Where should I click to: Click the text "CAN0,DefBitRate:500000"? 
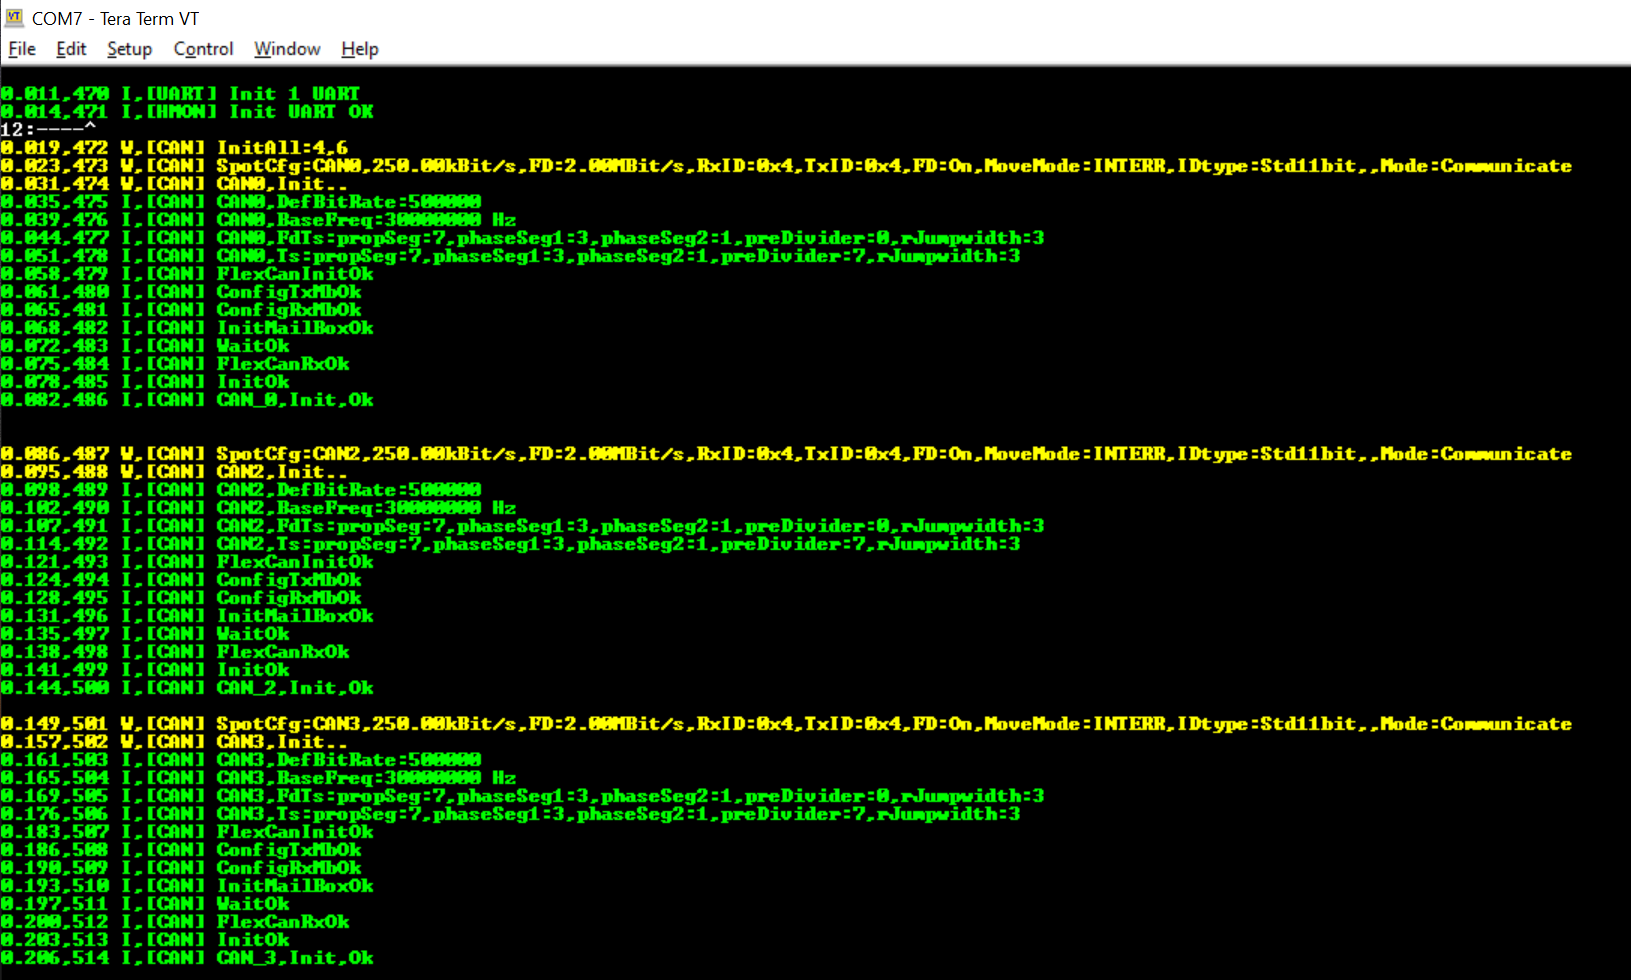pos(349,201)
